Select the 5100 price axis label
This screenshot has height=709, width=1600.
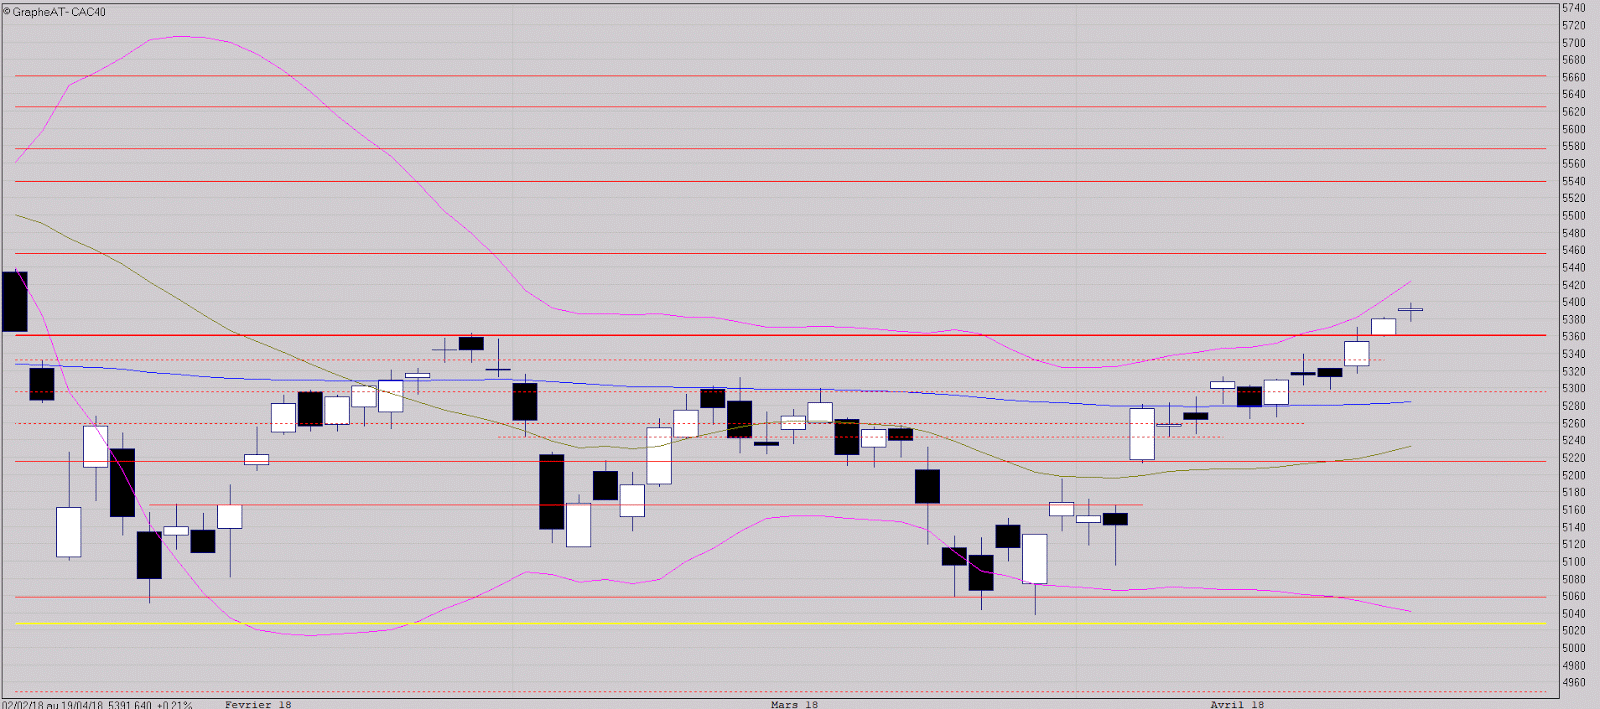(x=1573, y=561)
